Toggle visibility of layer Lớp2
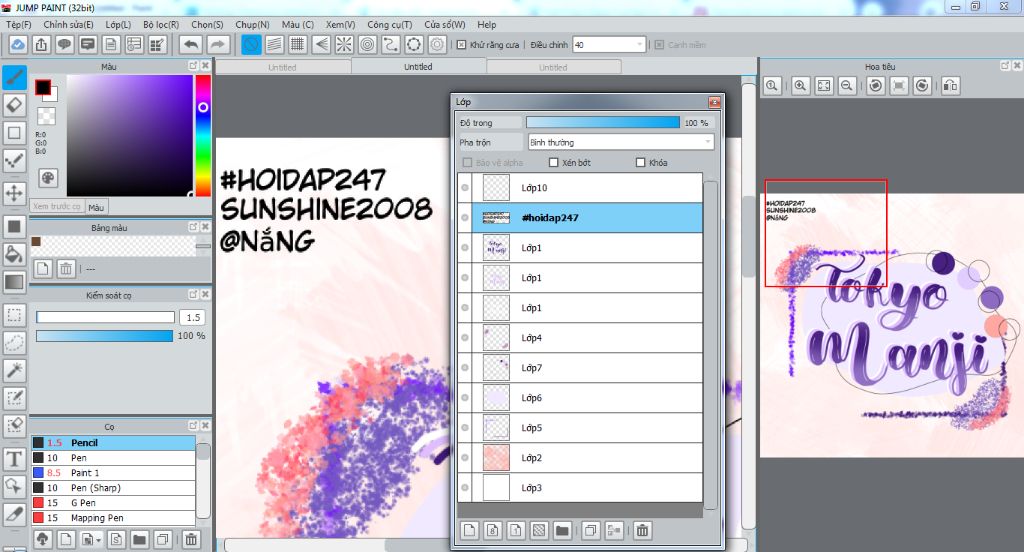Image resolution: width=1024 pixels, height=552 pixels. [x=465, y=458]
